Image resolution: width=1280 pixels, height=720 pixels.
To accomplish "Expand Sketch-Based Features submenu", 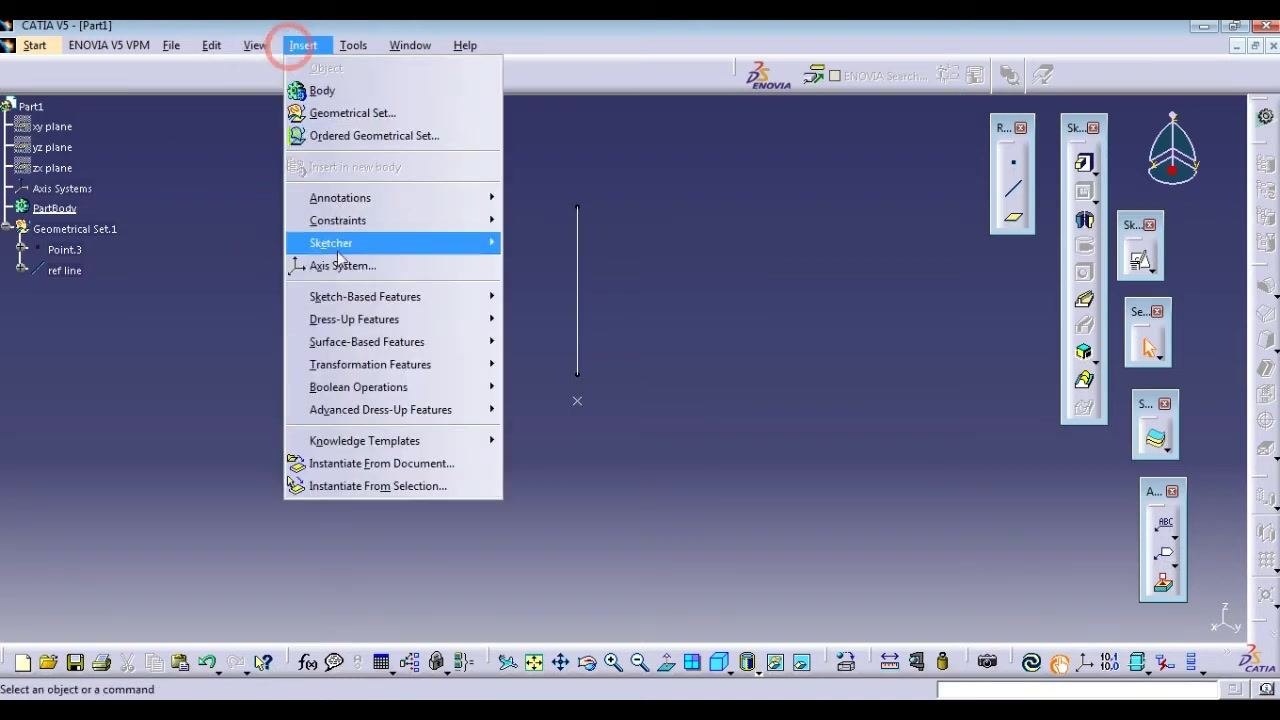I will pyautogui.click(x=393, y=297).
